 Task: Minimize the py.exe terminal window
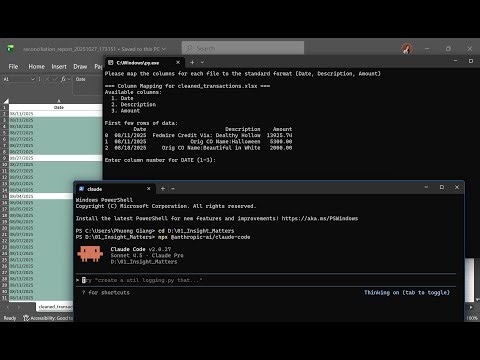[x=455, y=61]
